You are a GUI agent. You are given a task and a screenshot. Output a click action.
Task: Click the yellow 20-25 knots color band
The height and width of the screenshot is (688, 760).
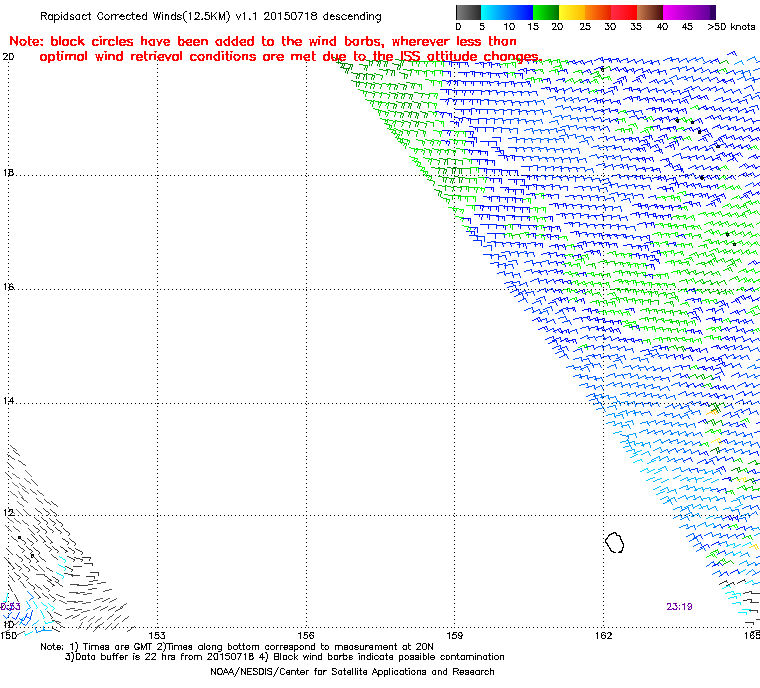[572, 12]
